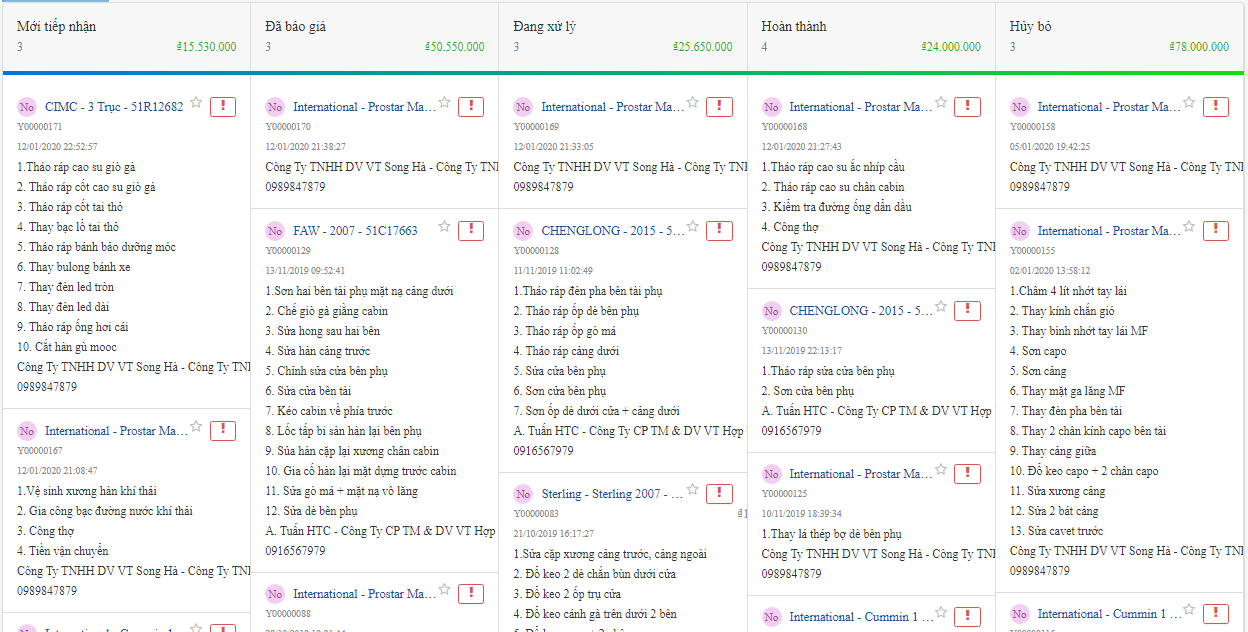
Task: Select the 'Hủy bỏ' column header
Action: click(1030, 27)
